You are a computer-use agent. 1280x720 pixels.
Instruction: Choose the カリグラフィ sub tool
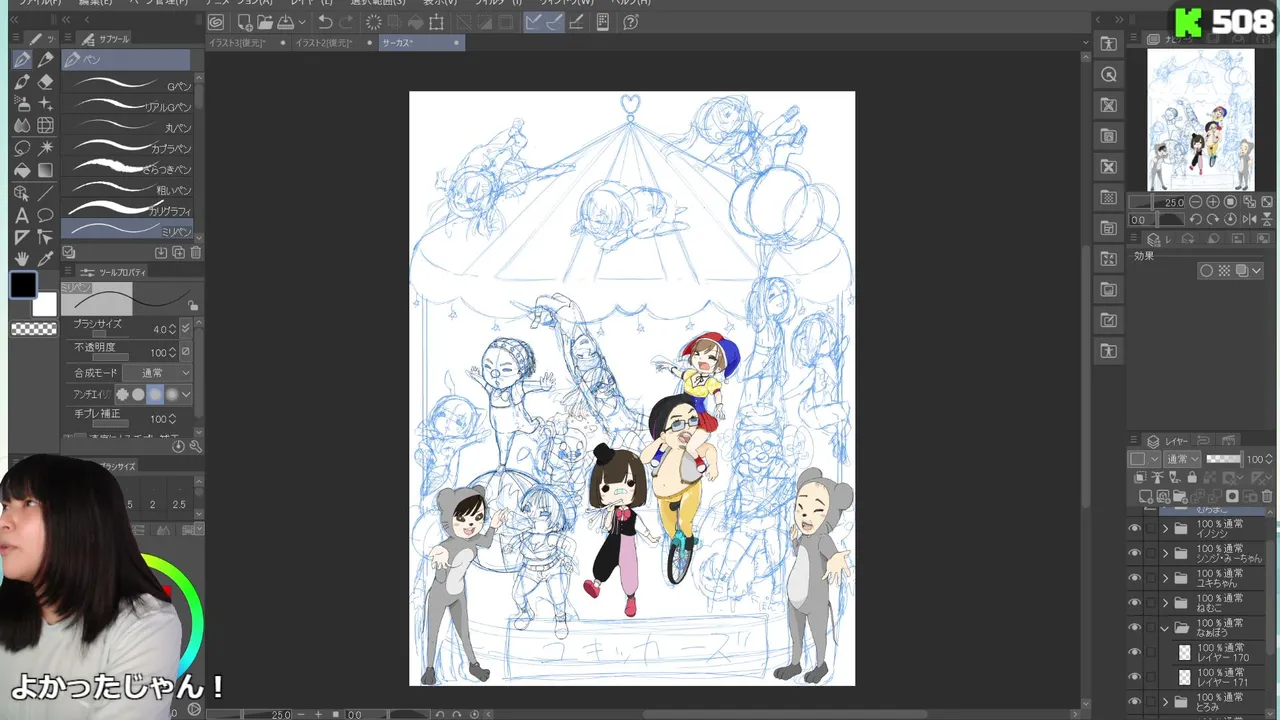pyautogui.click(x=127, y=210)
